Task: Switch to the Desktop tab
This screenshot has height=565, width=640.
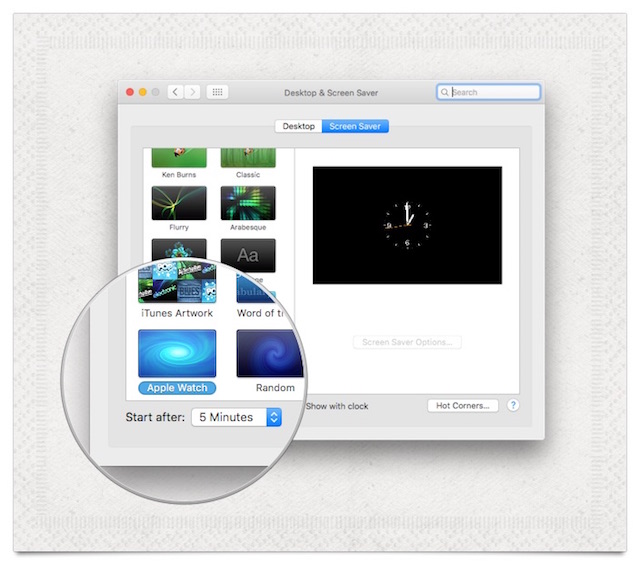Action: coord(298,126)
